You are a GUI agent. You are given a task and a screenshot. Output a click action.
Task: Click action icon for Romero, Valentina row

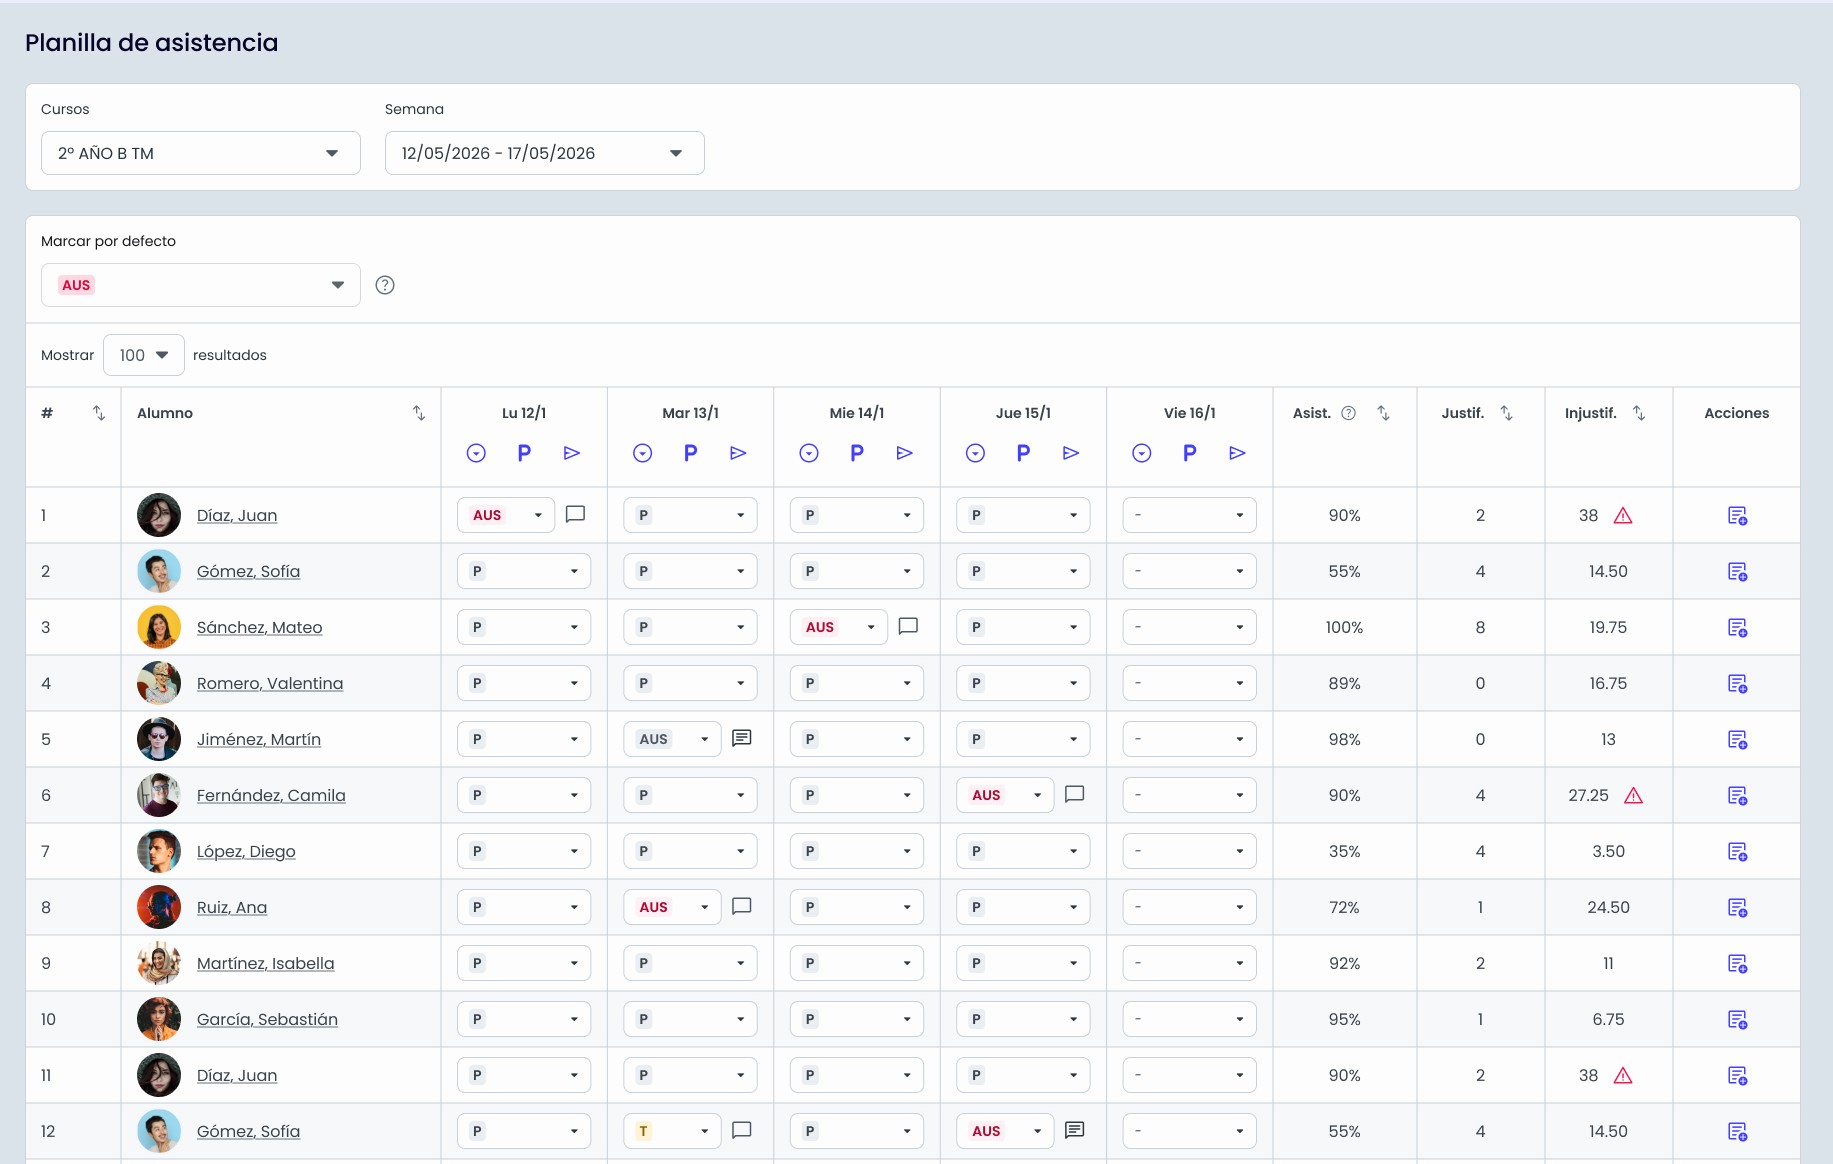1737,684
